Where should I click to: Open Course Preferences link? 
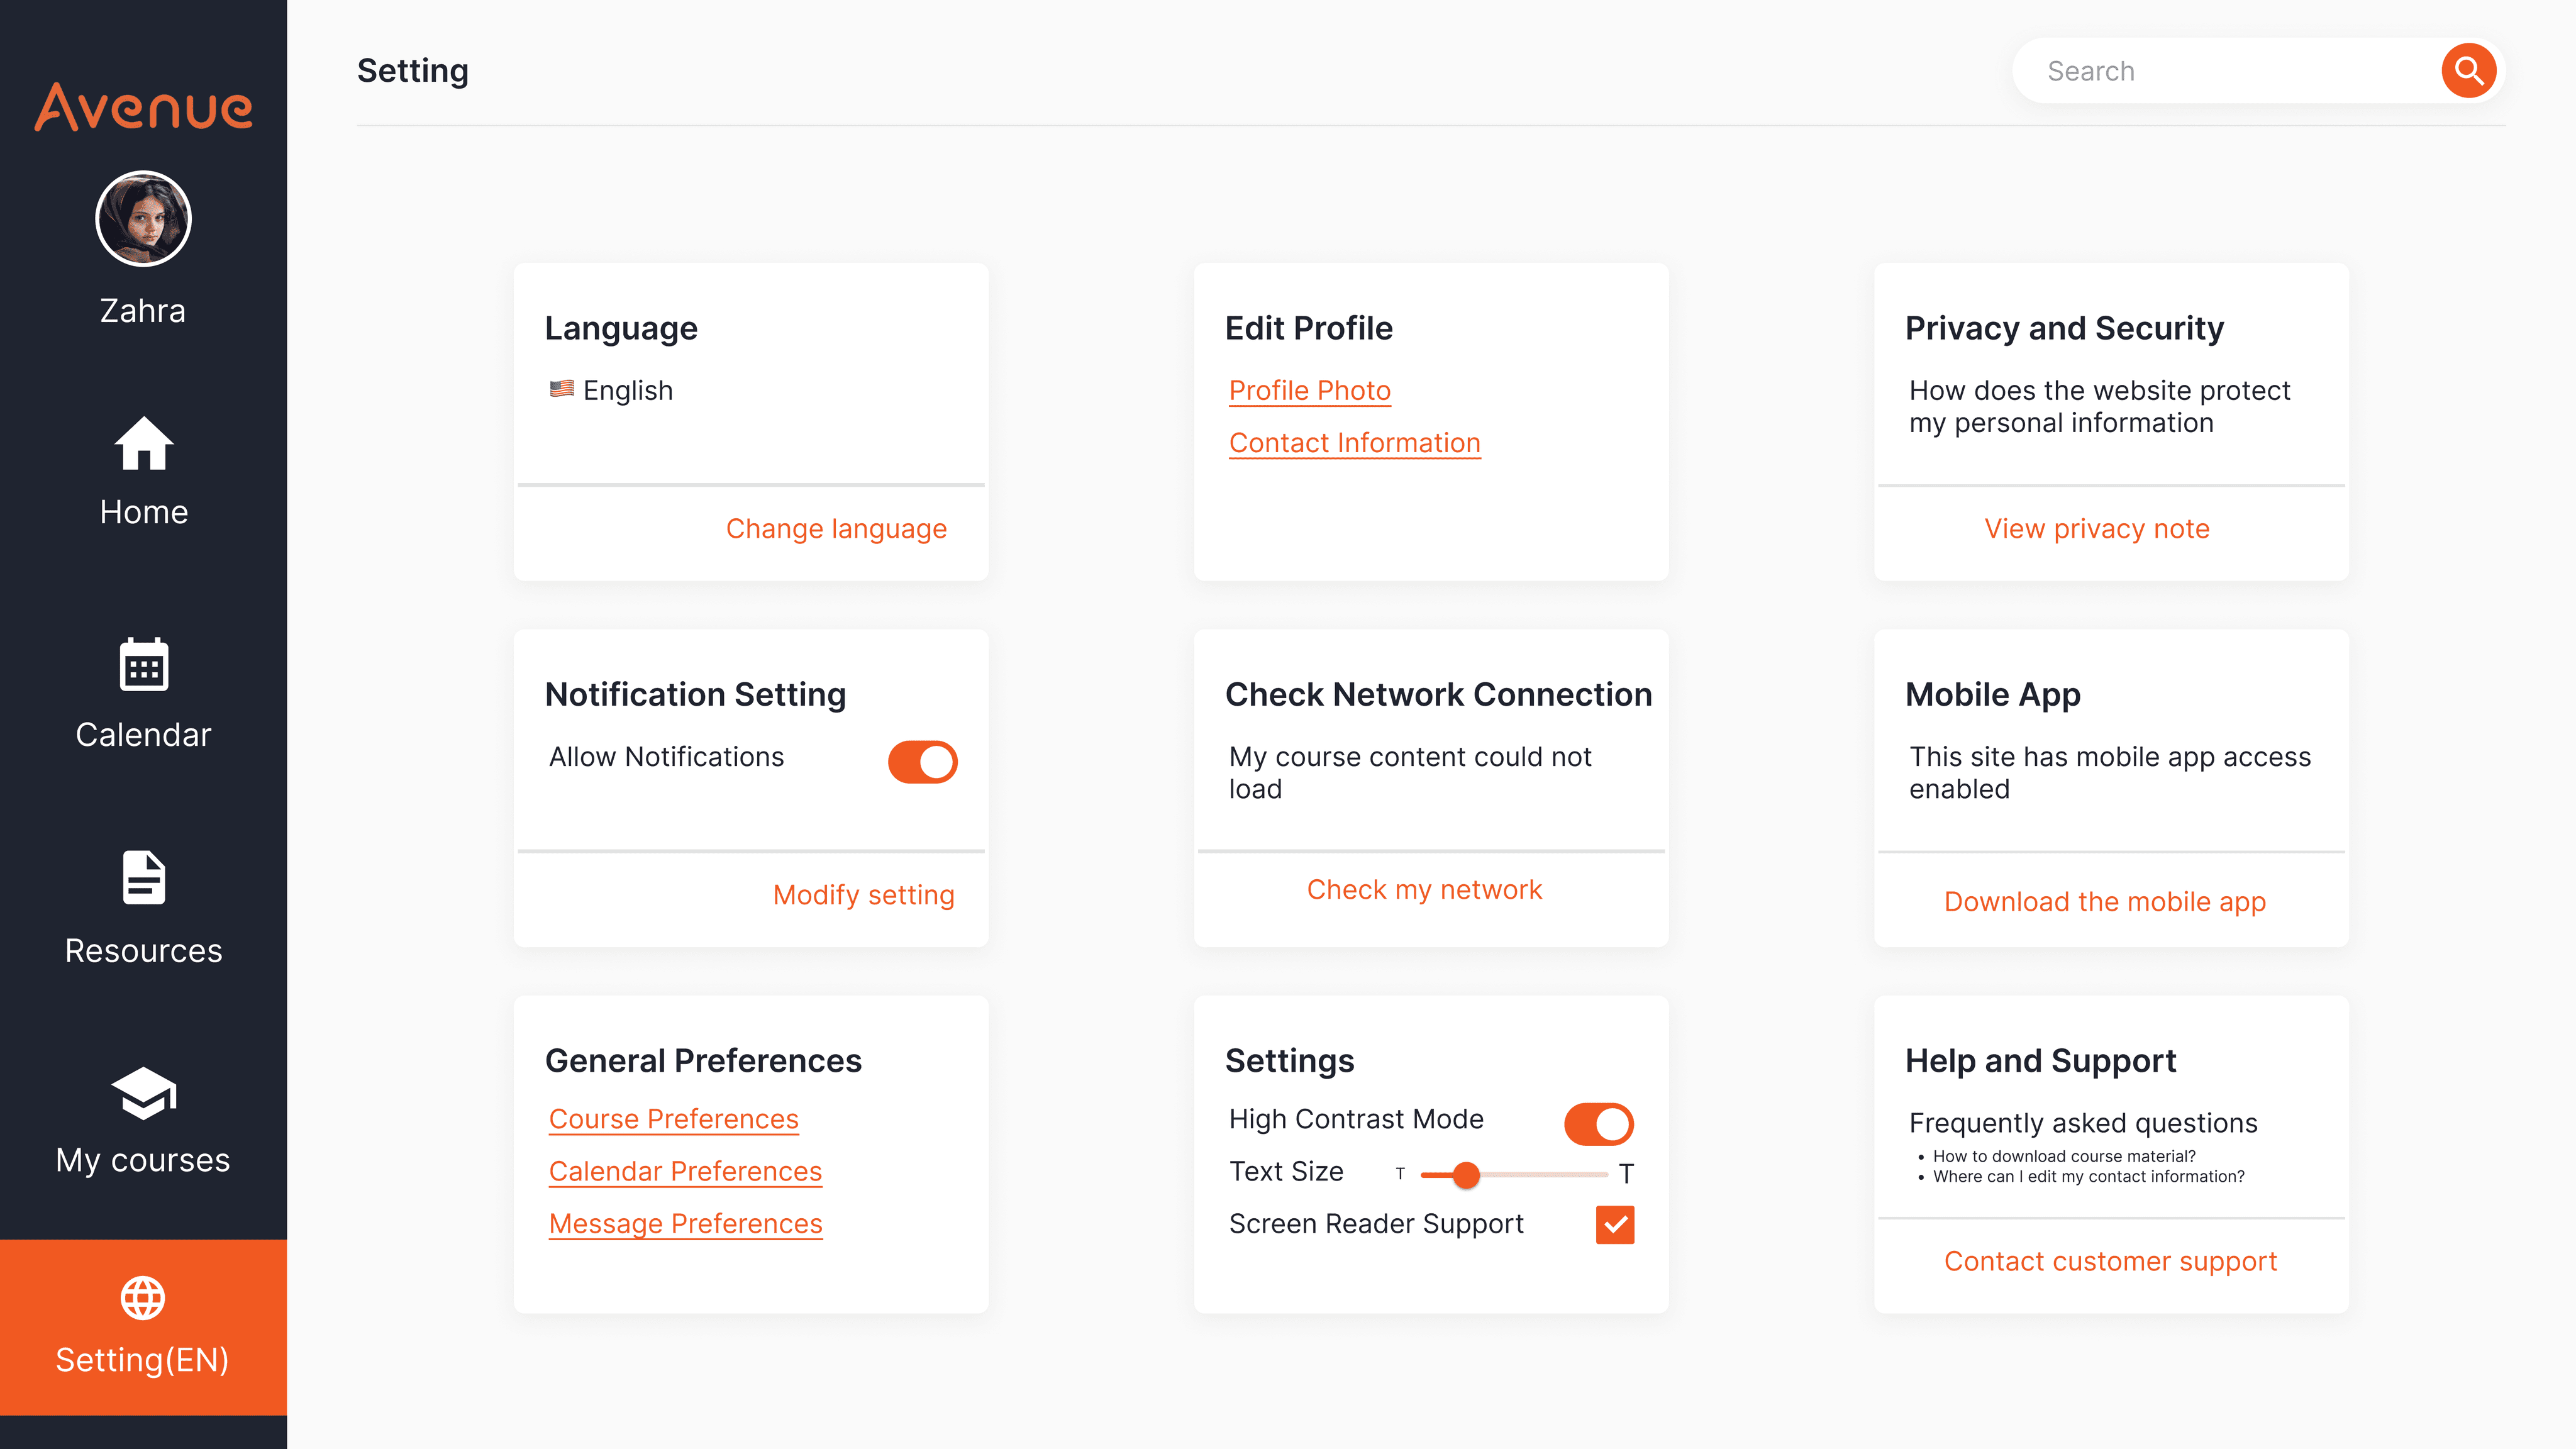(x=673, y=1119)
